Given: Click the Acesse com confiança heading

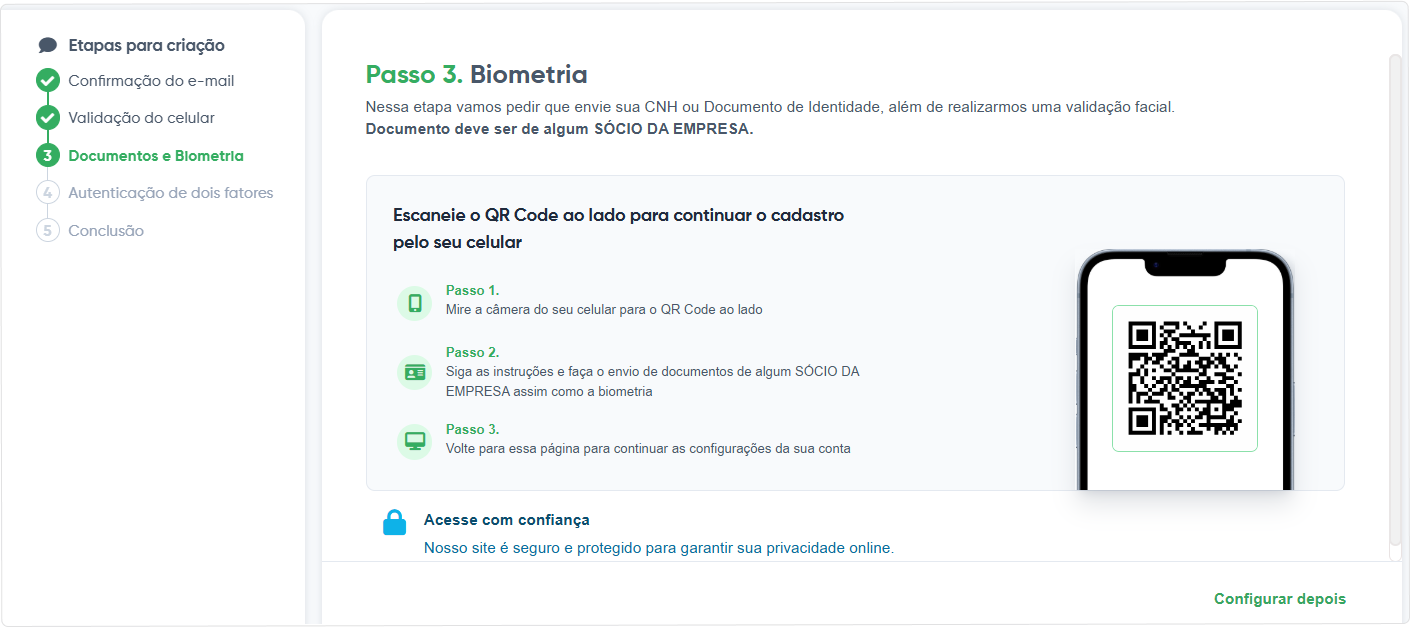Looking at the screenshot, I should click(x=507, y=520).
